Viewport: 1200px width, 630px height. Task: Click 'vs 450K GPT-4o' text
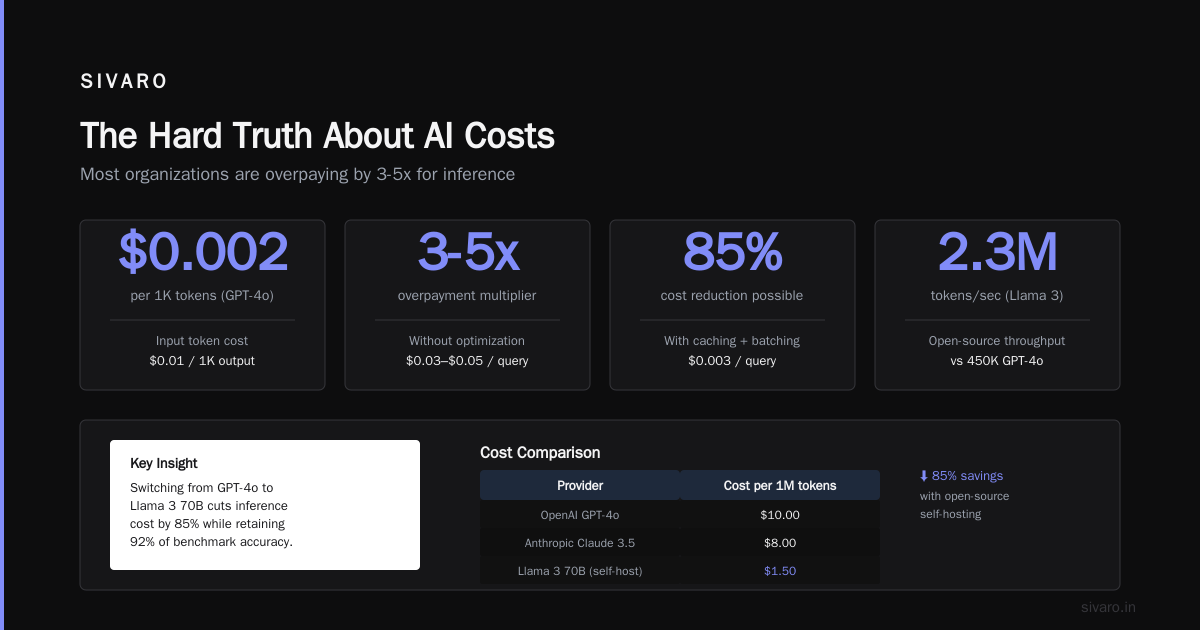pos(997,361)
